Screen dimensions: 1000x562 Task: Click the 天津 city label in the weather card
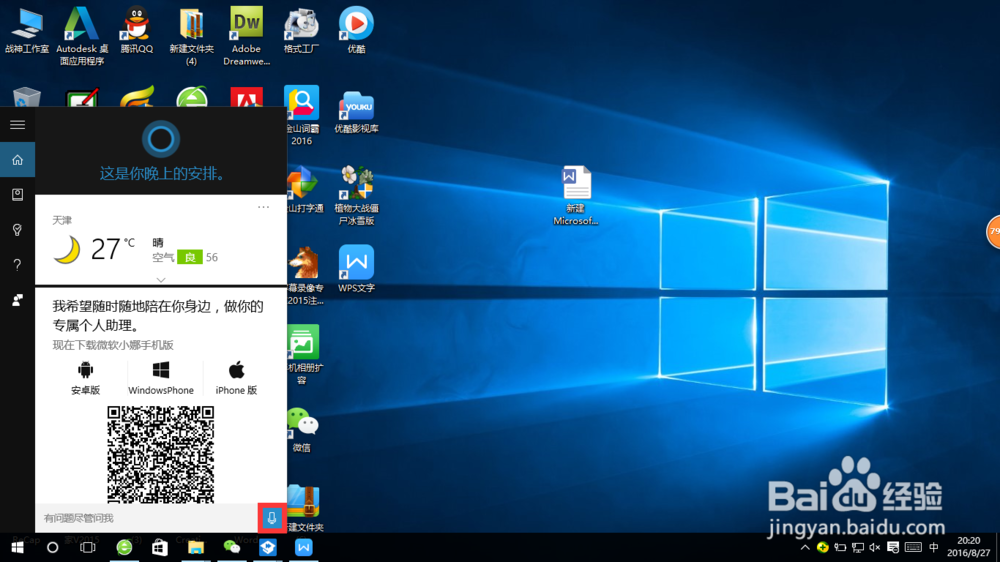(x=62, y=220)
